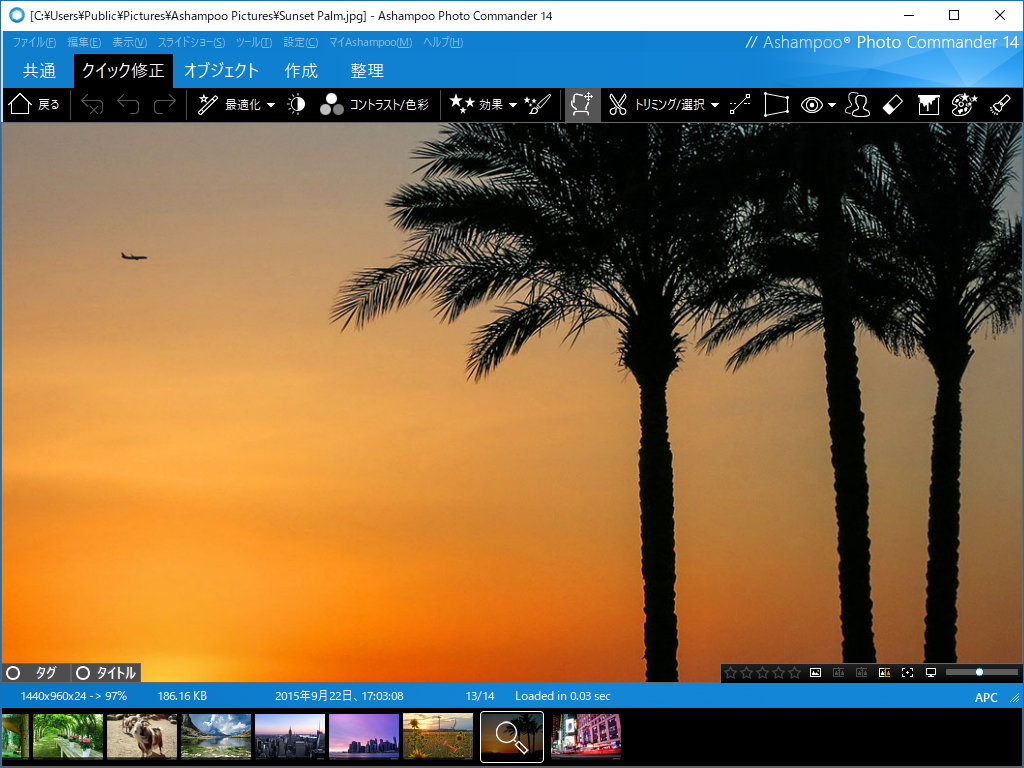Click the highlighted yellow compare view icon
This screenshot has width=1024, height=768.
coord(884,673)
